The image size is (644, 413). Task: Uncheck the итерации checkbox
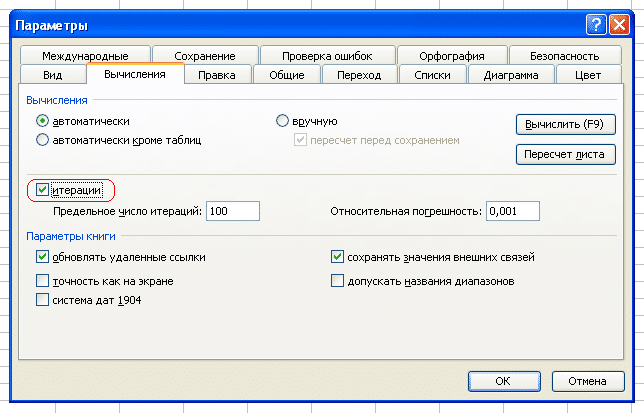[x=42, y=190]
